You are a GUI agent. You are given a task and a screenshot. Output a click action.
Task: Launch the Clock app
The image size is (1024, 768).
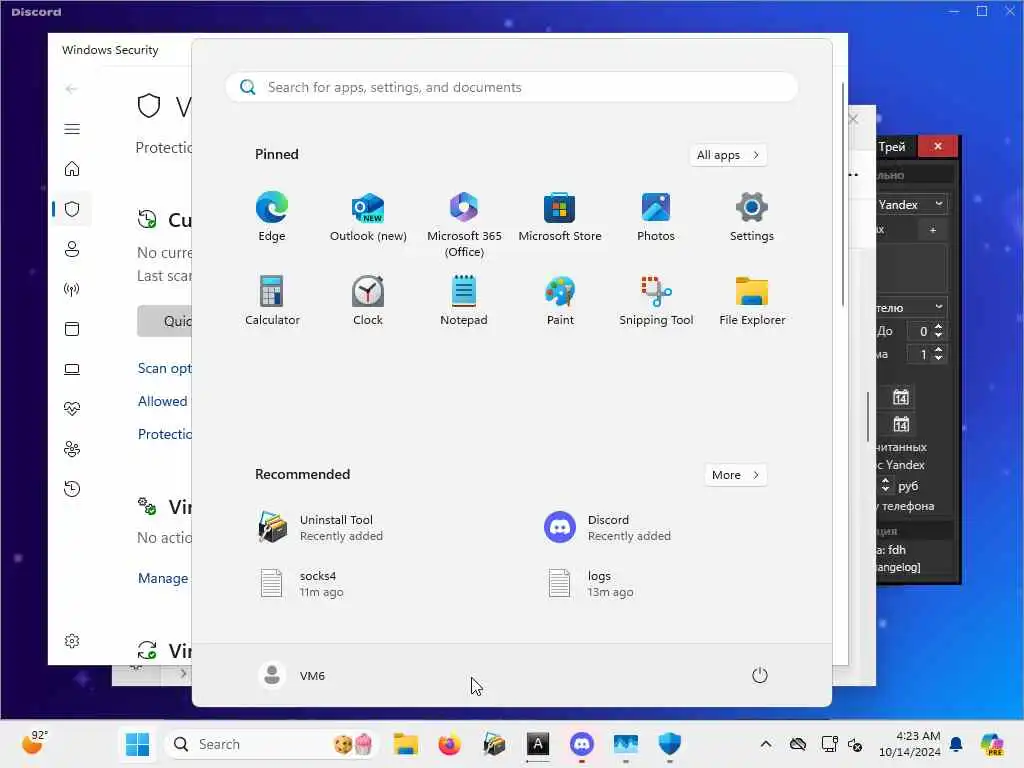368,300
